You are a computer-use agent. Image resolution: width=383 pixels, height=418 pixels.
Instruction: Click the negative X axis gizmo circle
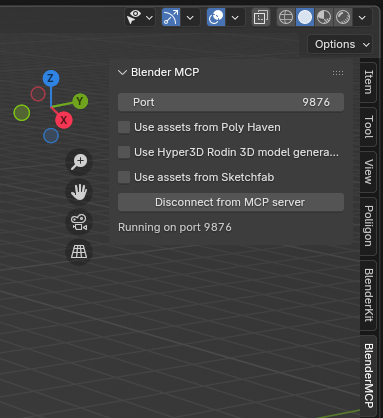(x=38, y=94)
